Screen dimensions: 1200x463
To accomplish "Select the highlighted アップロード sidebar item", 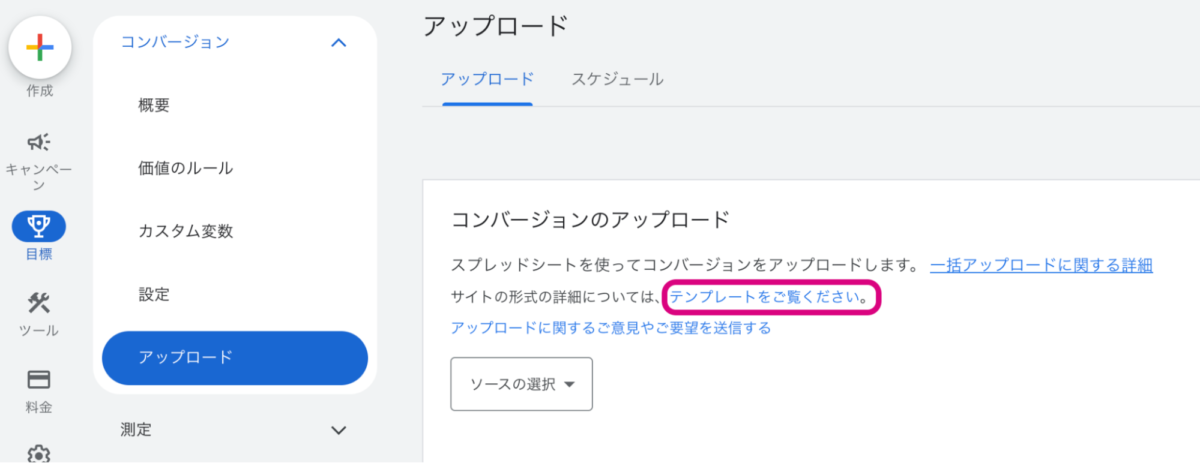I will click(235, 357).
